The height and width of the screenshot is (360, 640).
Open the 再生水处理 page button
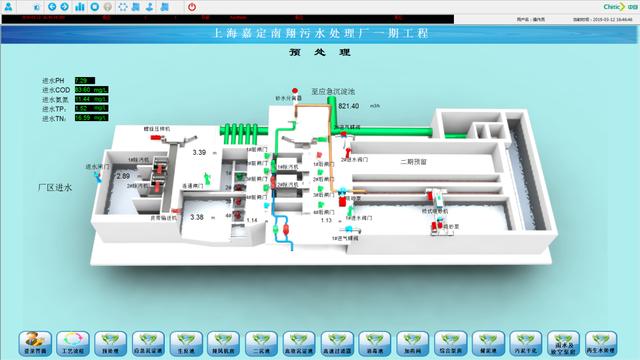pos(601,343)
